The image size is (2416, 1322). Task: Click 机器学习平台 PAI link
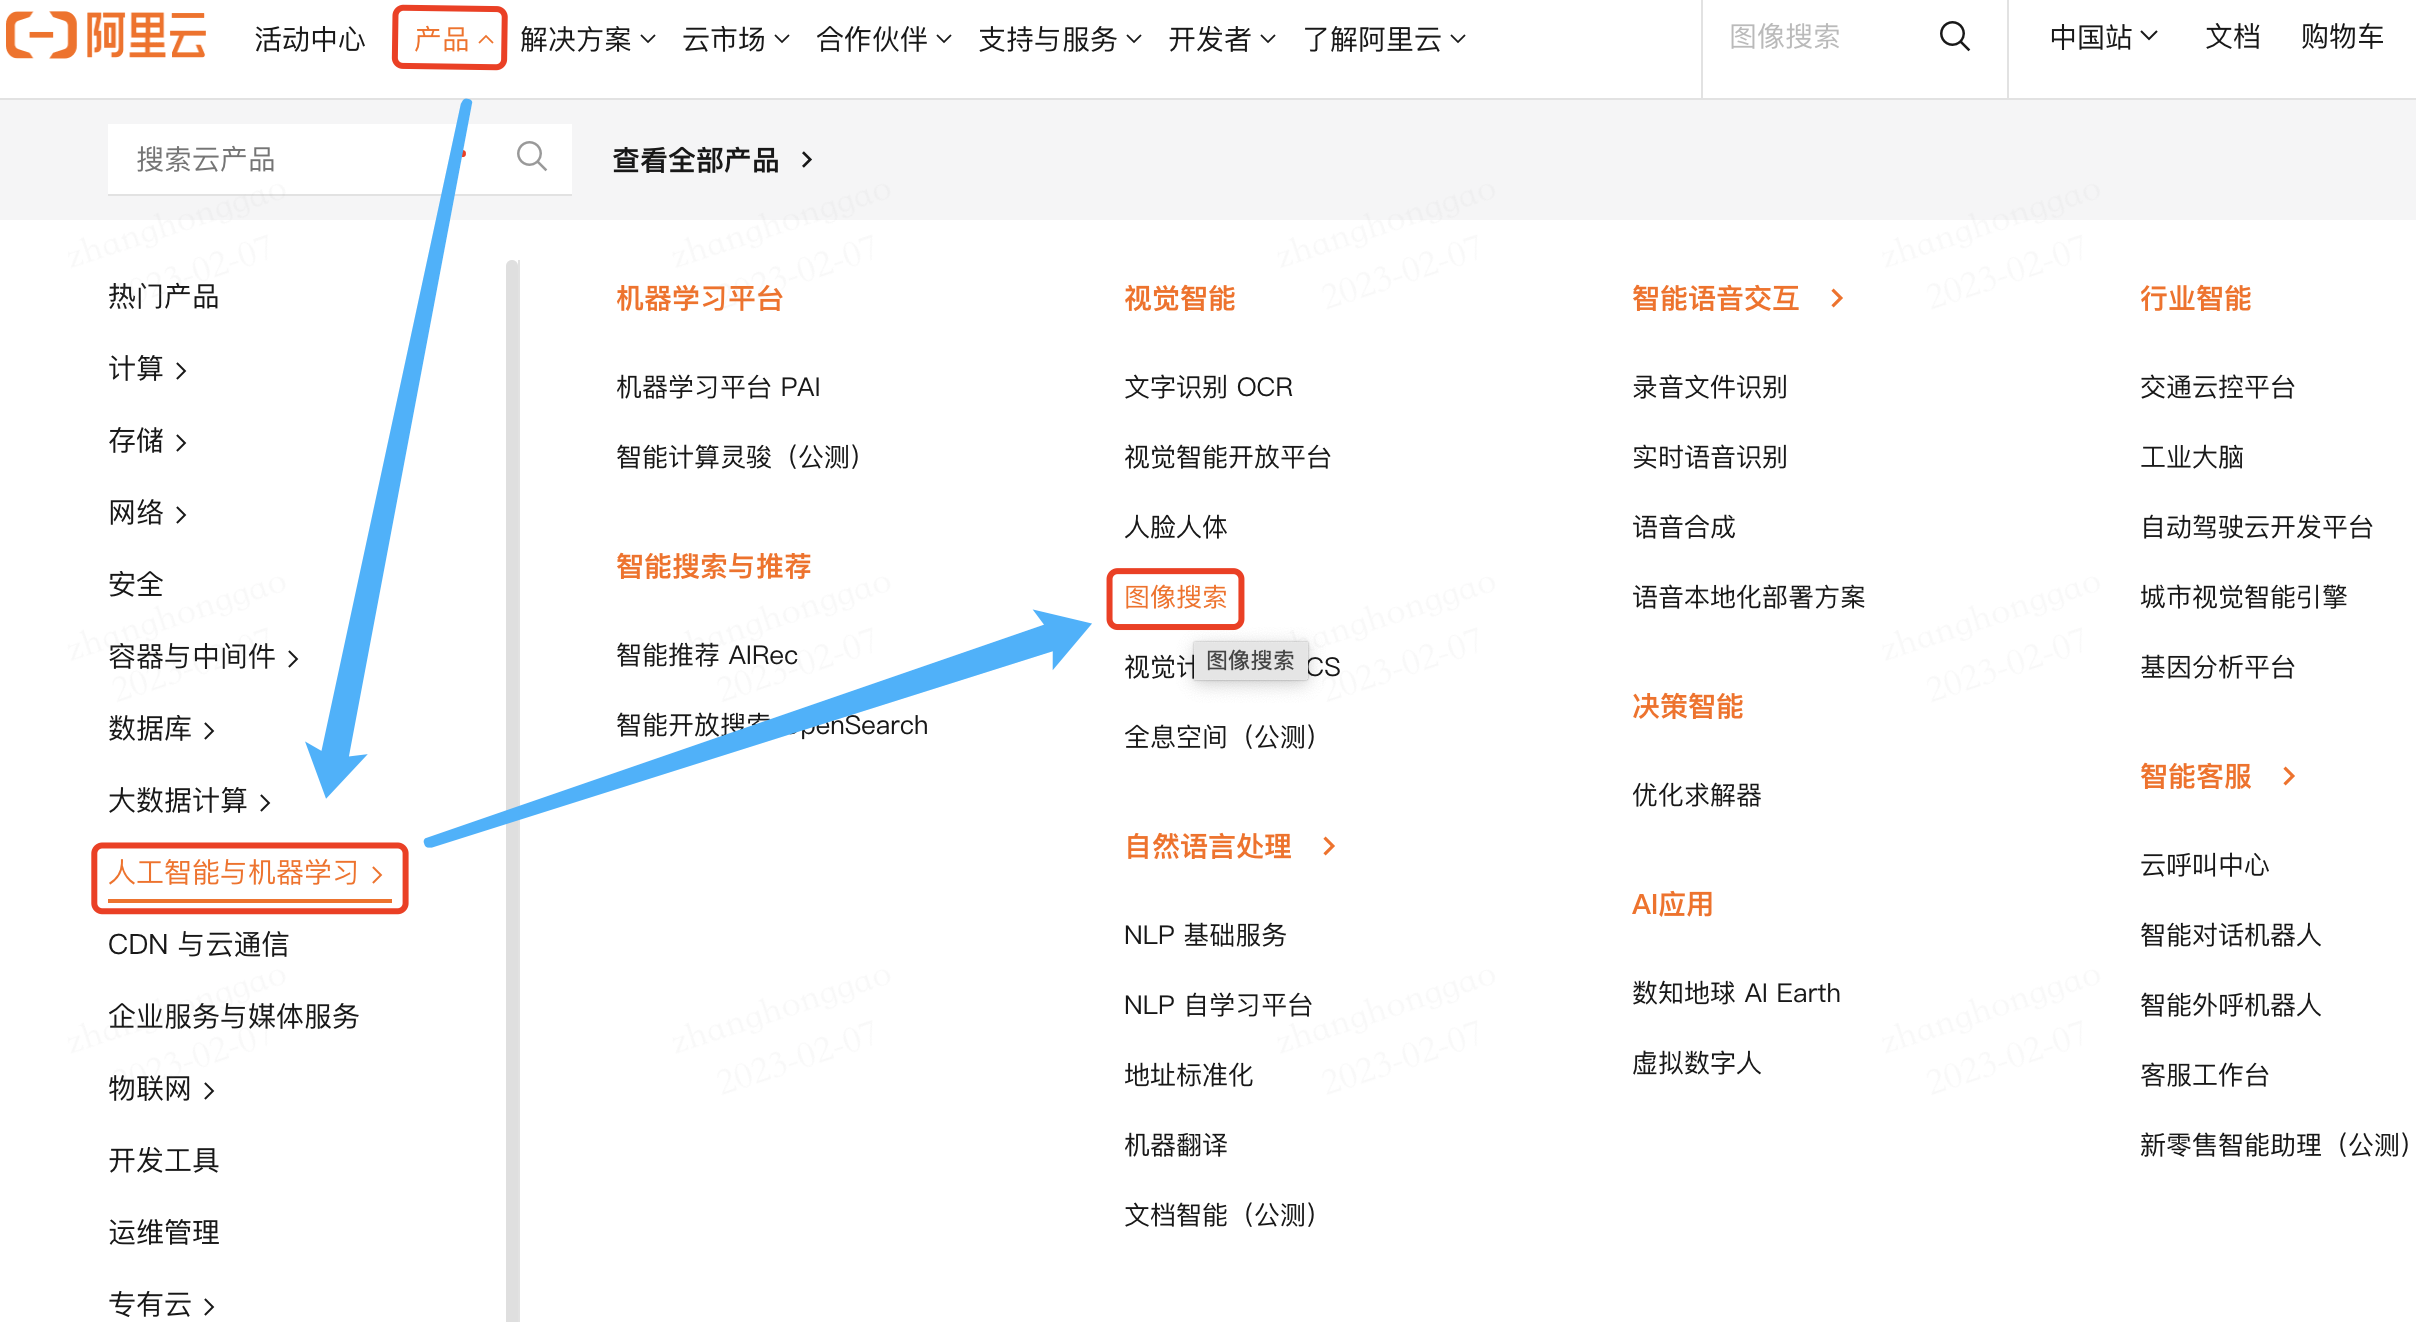tap(717, 387)
